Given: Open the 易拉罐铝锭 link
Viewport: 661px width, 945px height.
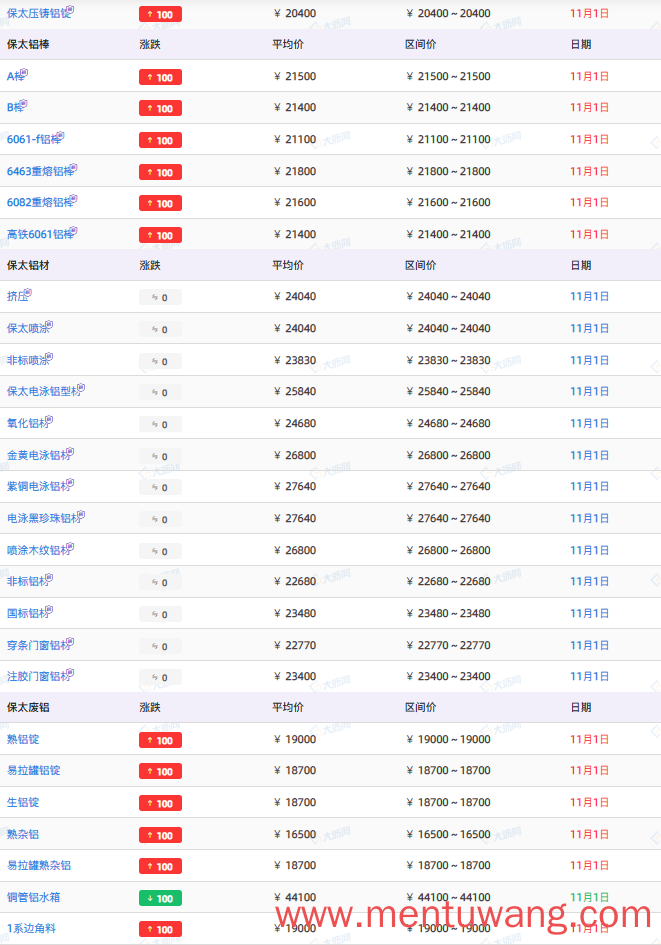Looking at the screenshot, I should click(34, 771).
